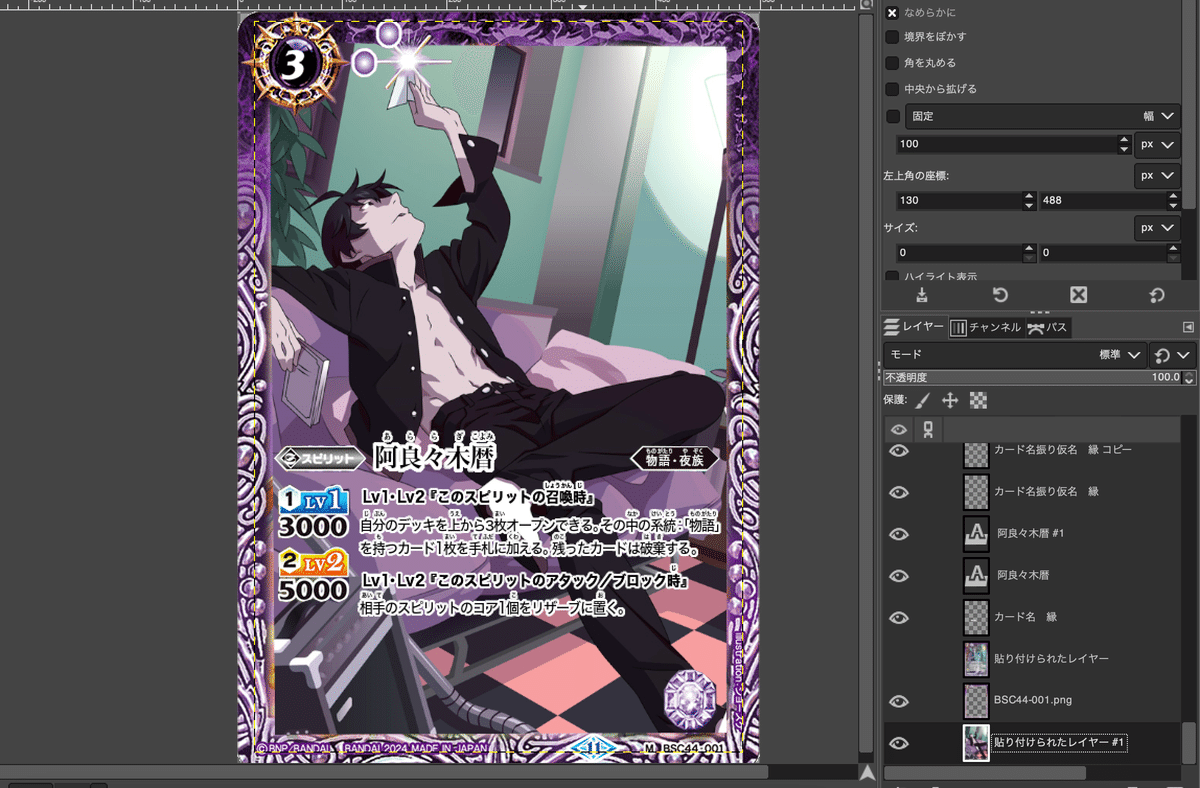Click the Y coordinate field showing 488
1200x788 pixels.
(x=1103, y=200)
